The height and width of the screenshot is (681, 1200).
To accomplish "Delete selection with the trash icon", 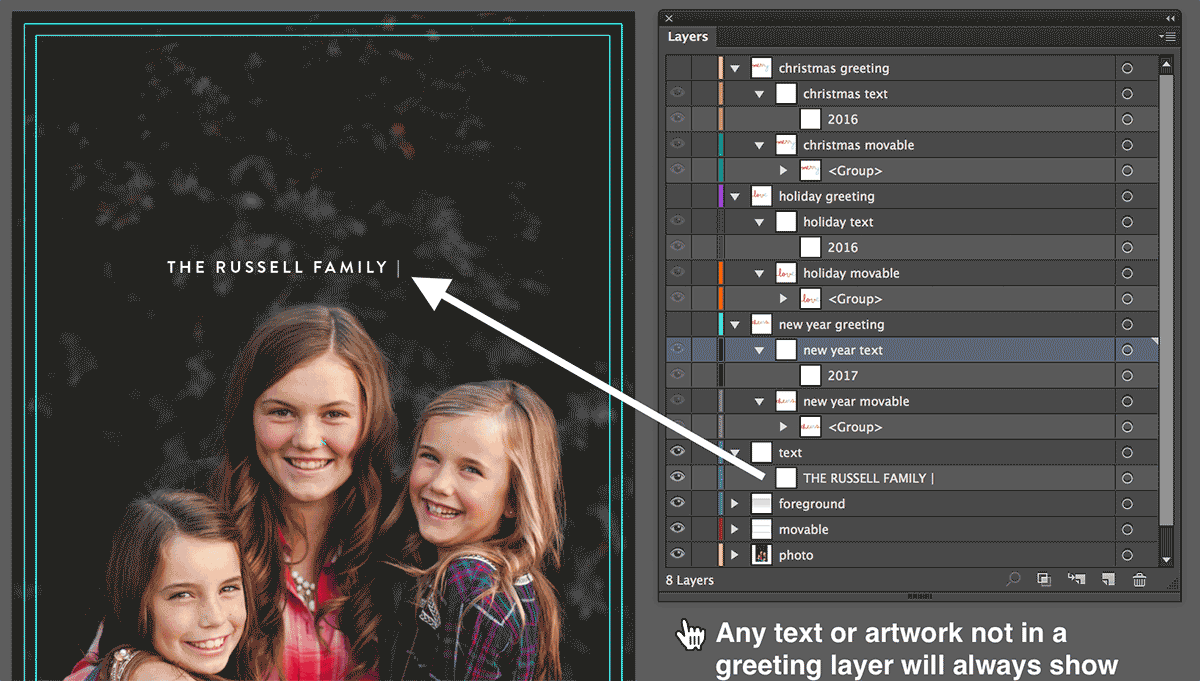I will (1139, 579).
